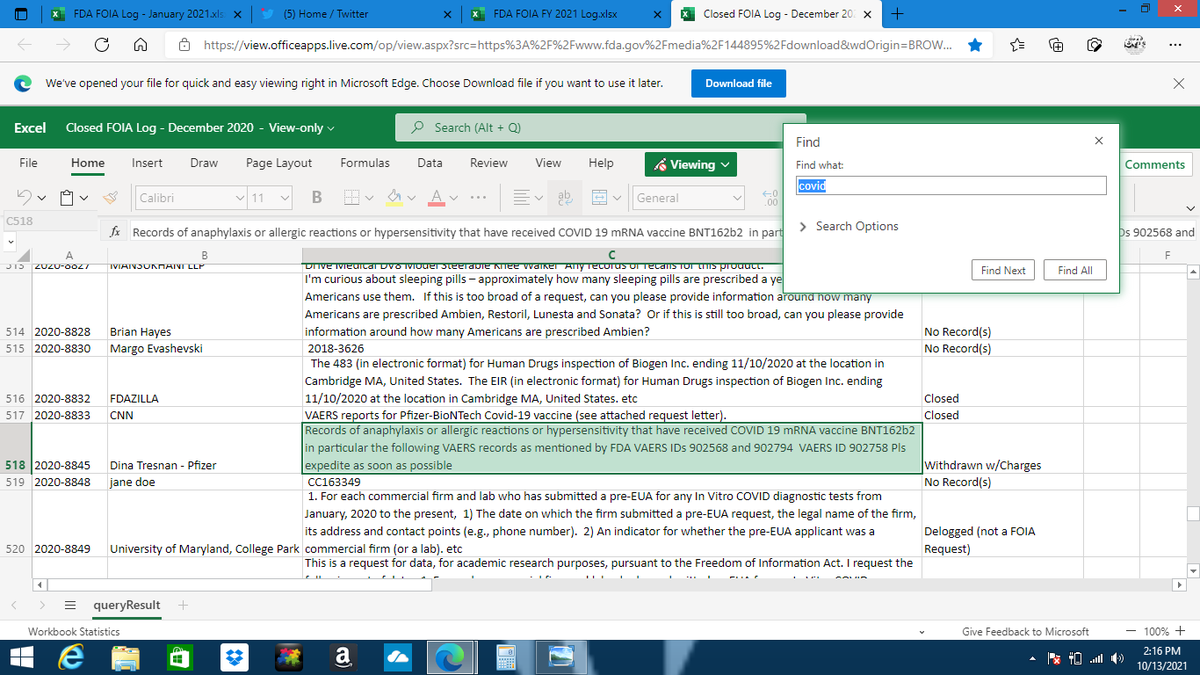The width and height of the screenshot is (1200, 675).
Task: Open Microsoft Store from taskbar
Action: (179, 657)
